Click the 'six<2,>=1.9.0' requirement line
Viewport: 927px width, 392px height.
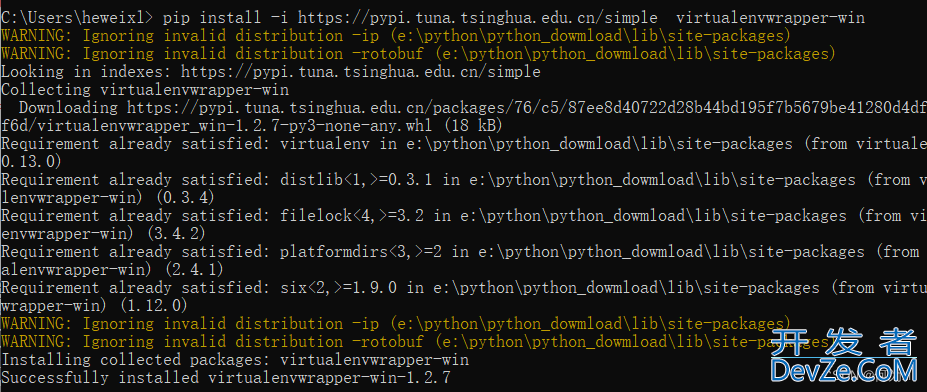coord(464,289)
